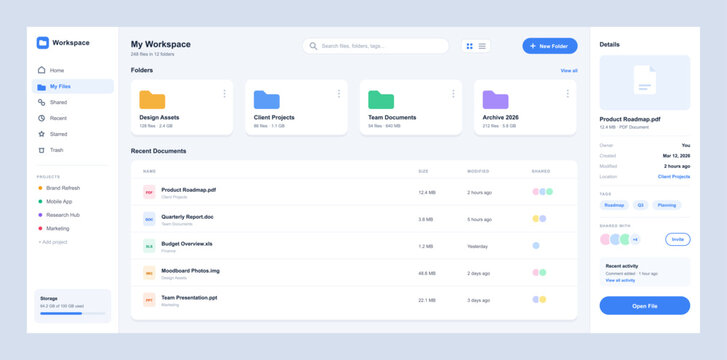Open the Team Documents green folder icon
This screenshot has width=727, height=360.
click(381, 100)
